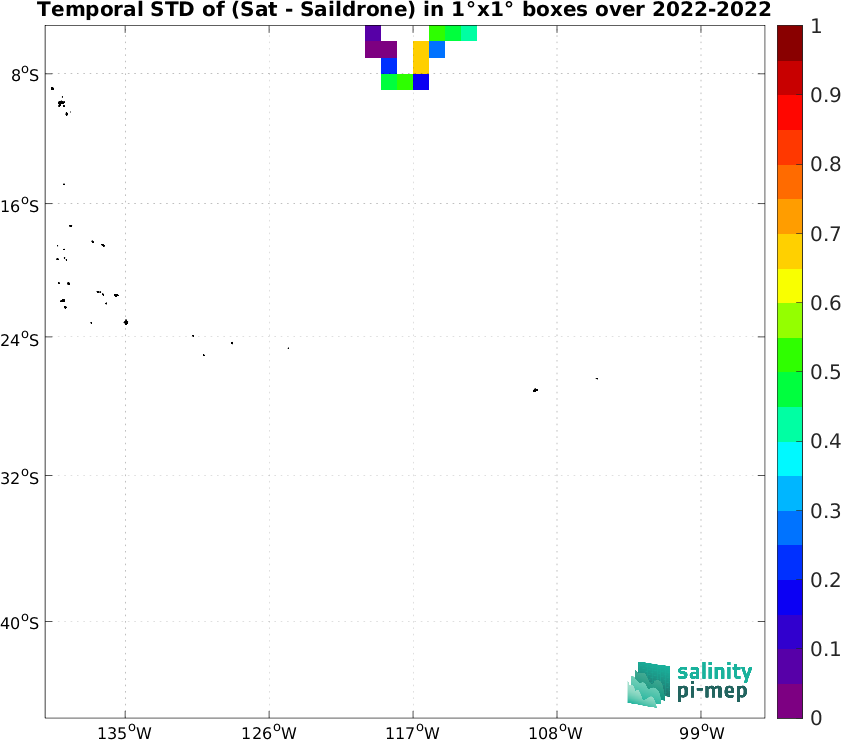The width and height of the screenshot is (841, 740).
Task: Click the colorbar tick label 0.1
Action: pos(825,648)
